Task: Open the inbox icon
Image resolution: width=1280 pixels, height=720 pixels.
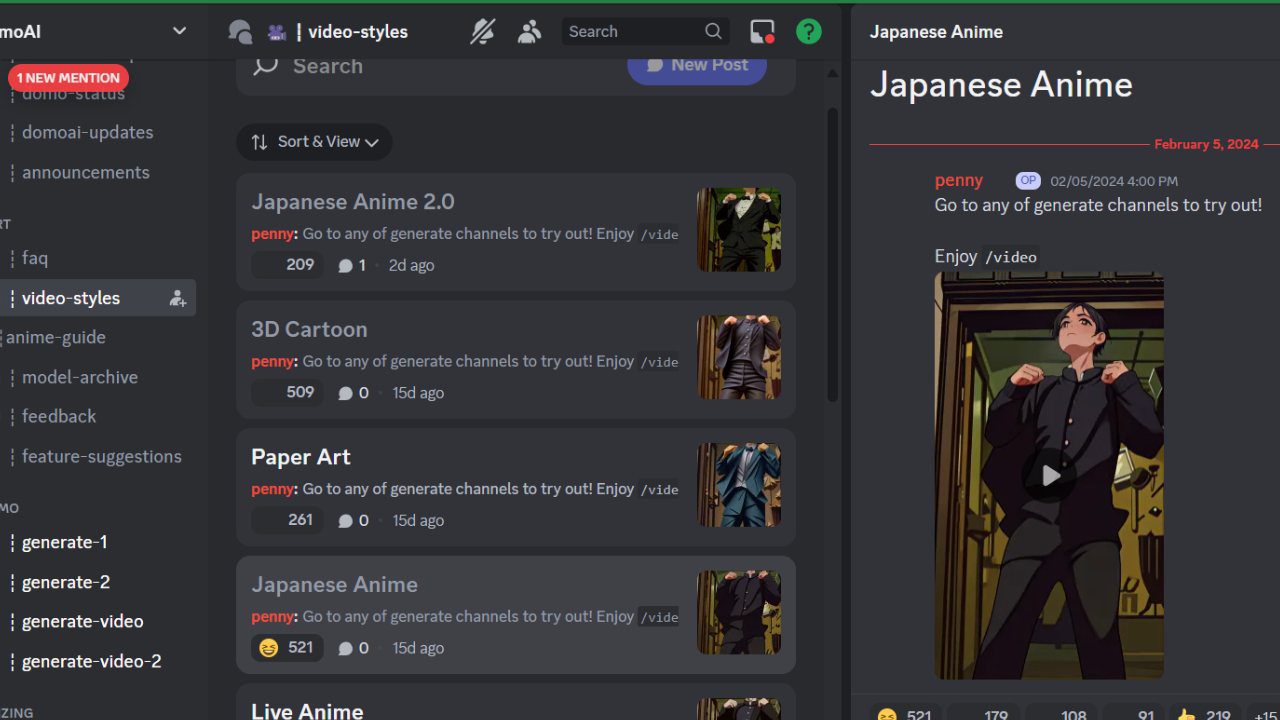Action: 762,32
